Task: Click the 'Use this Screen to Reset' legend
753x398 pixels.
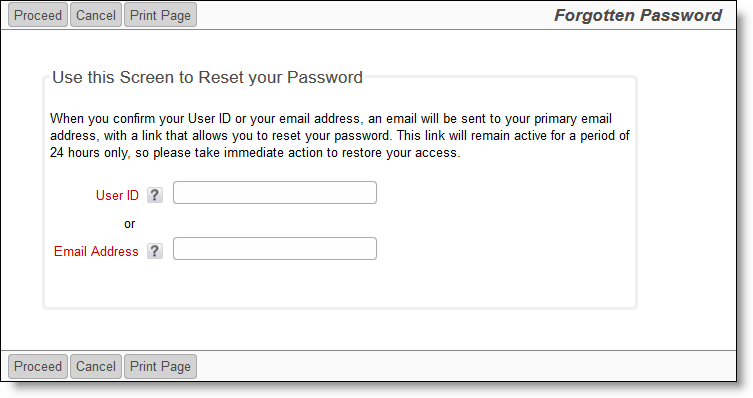Action: 207,77
